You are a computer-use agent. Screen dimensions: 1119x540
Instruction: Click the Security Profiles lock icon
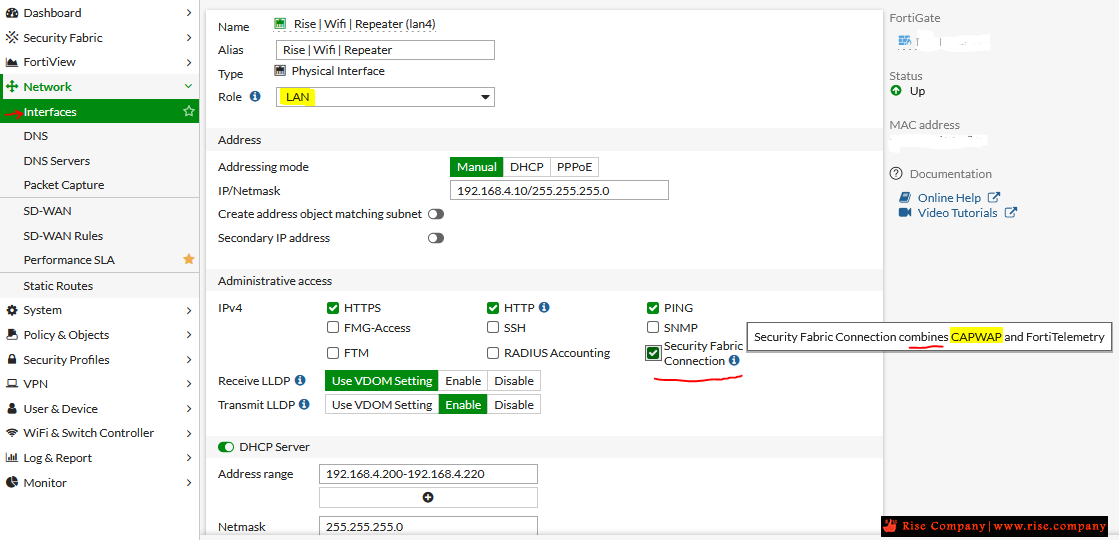(11, 360)
